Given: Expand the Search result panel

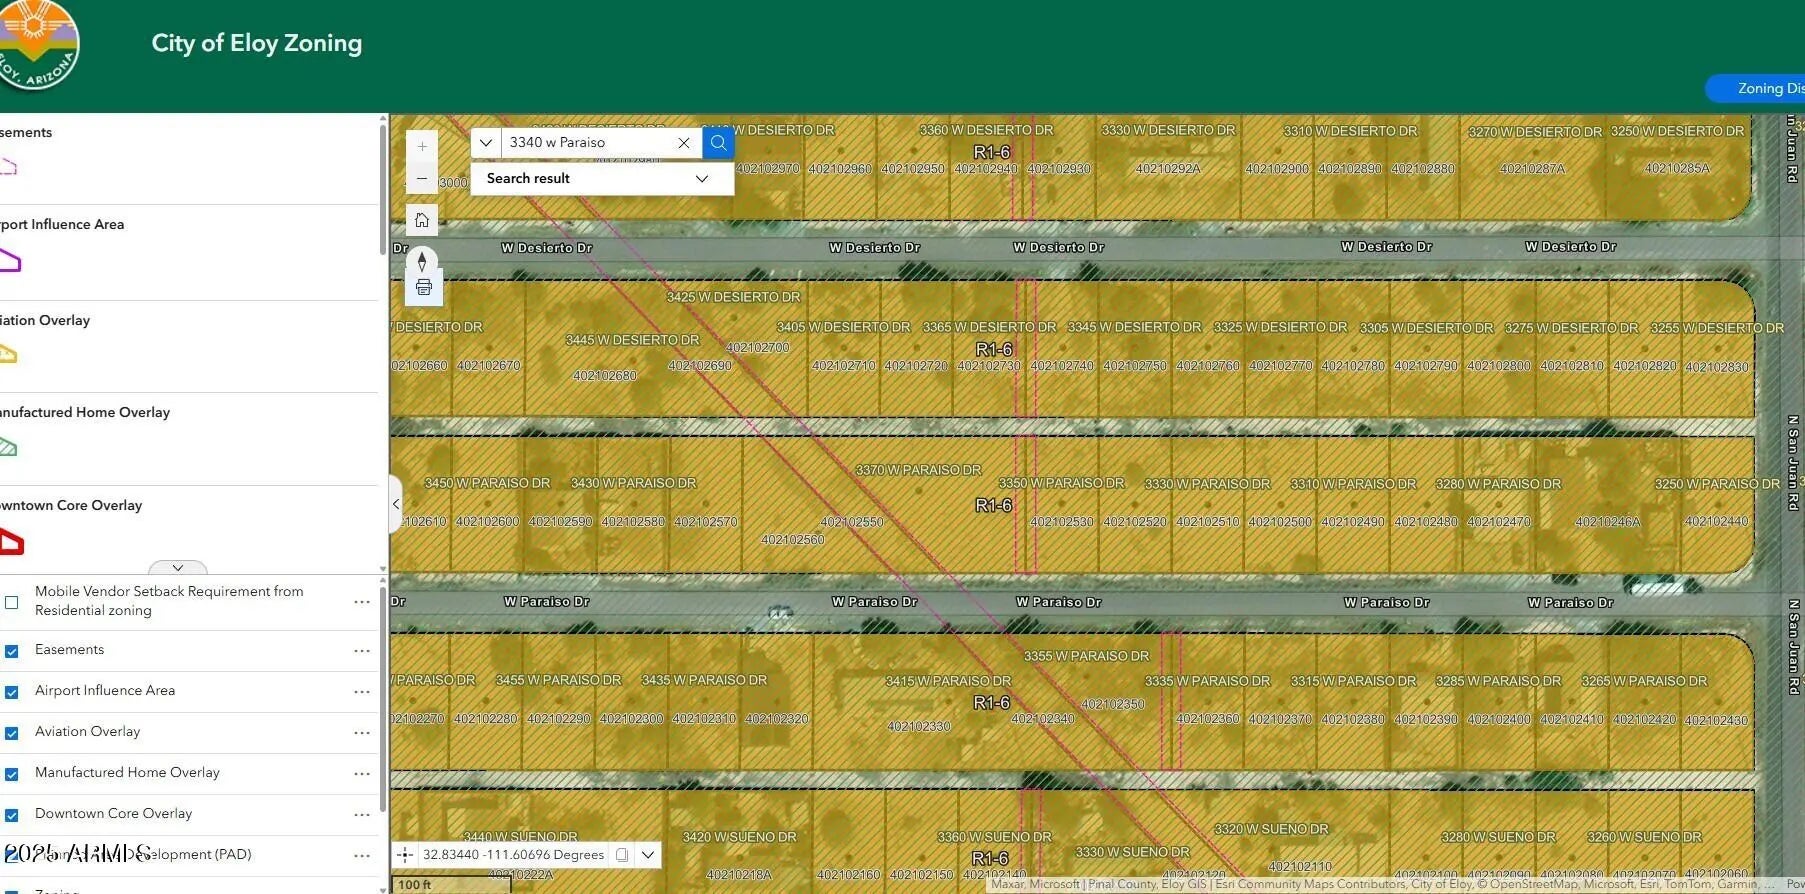Looking at the screenshot, I should 702,179.
